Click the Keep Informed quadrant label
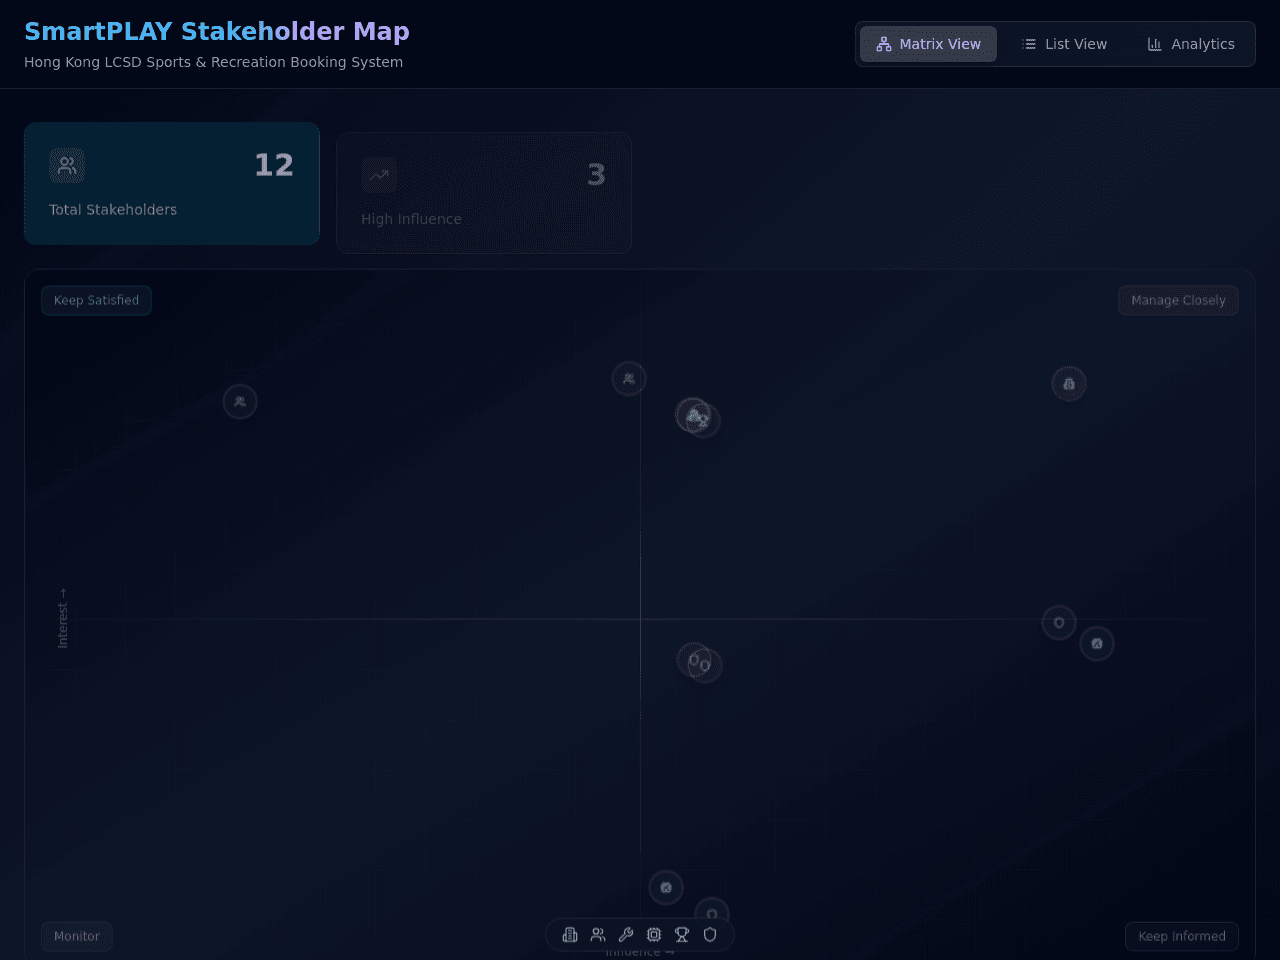Viewport: 1280px width, 960px height. pos(1182,936)
